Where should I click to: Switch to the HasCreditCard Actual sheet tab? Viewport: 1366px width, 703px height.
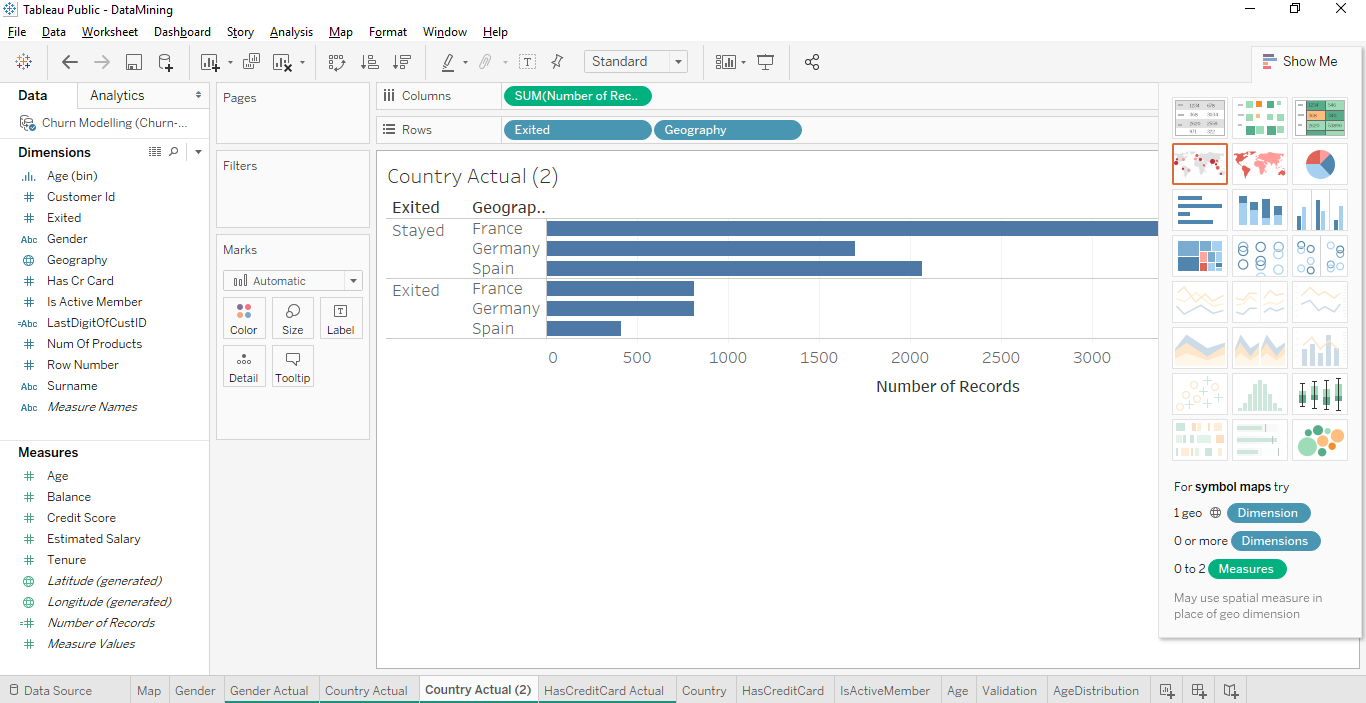604,690
